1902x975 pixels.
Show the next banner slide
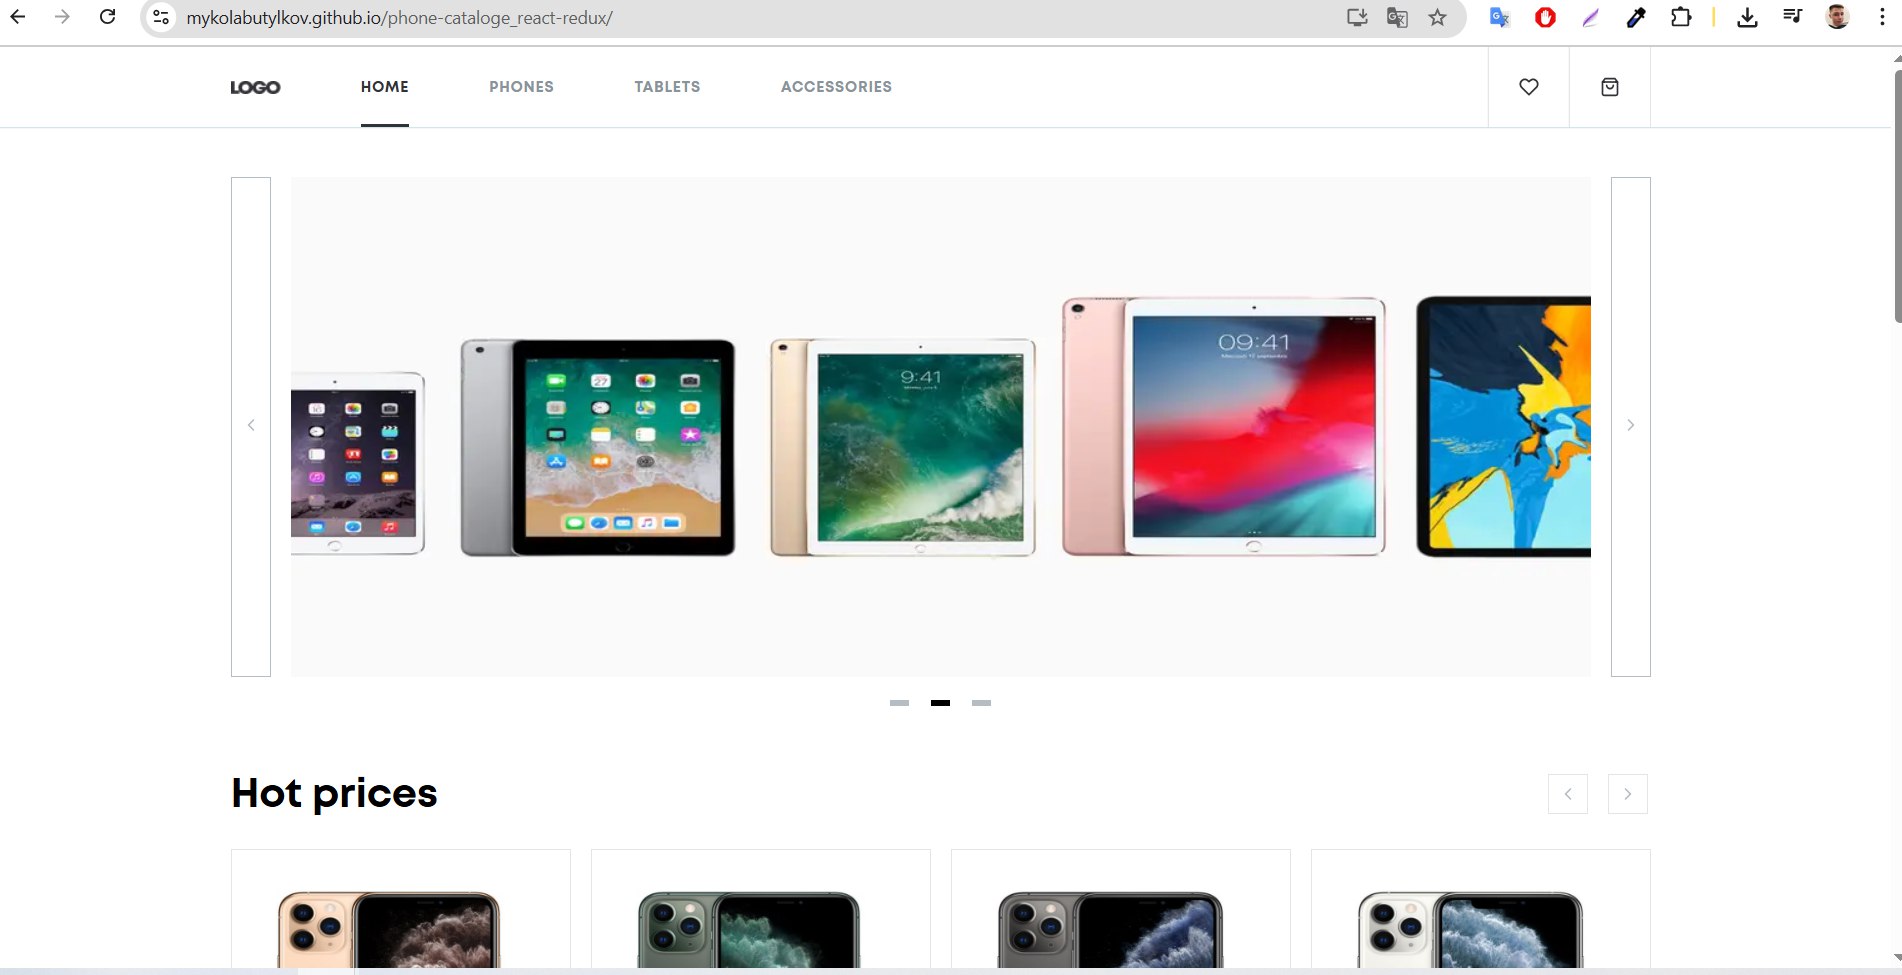tap(1630, 426)
